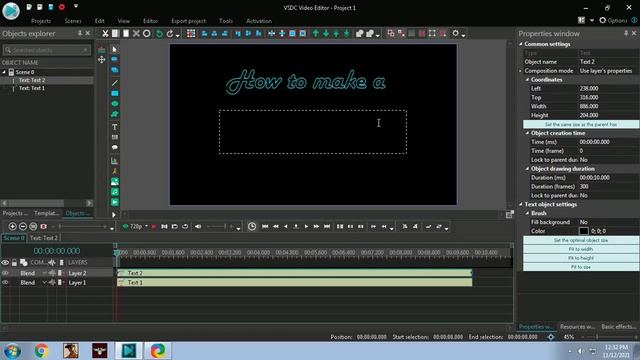Toggle the audio waveform for Layer 1
The height and width of the screenshot is (360, 640).
point(52,282)
